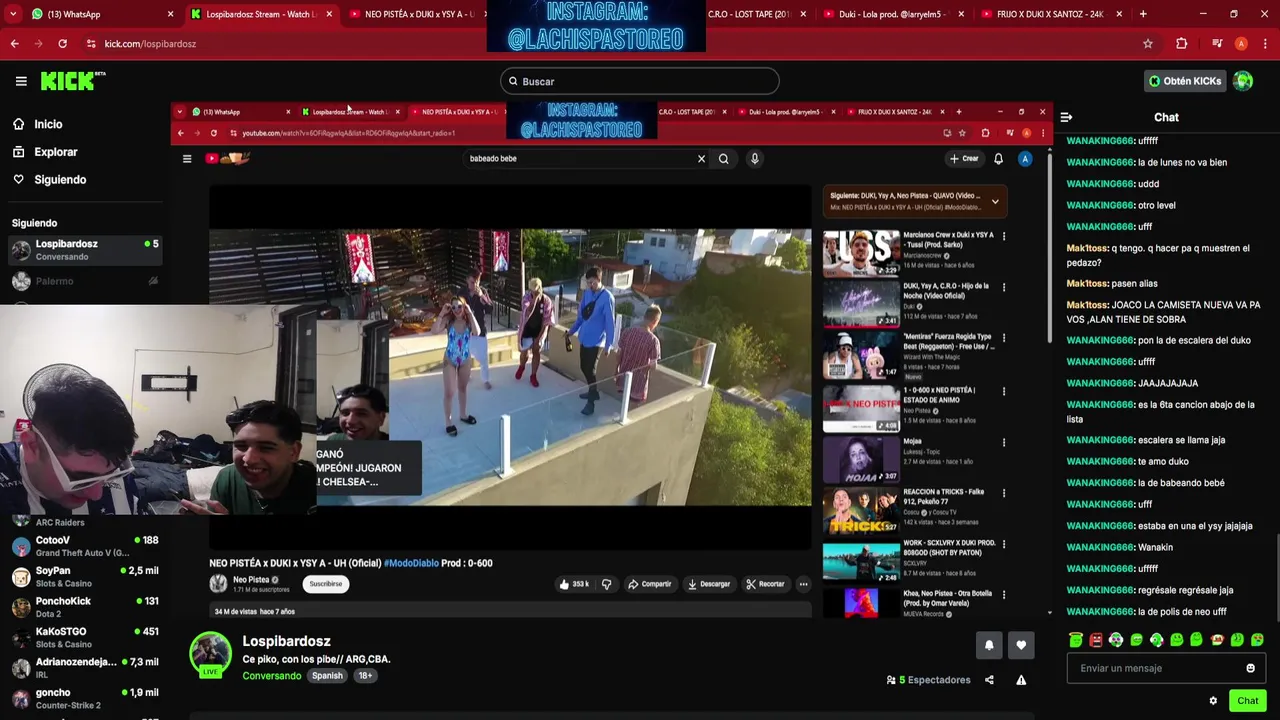Share the stream via share icon
Viewport: 1280px width, 720px height.
pyautogui.click(x=989, y=680)
